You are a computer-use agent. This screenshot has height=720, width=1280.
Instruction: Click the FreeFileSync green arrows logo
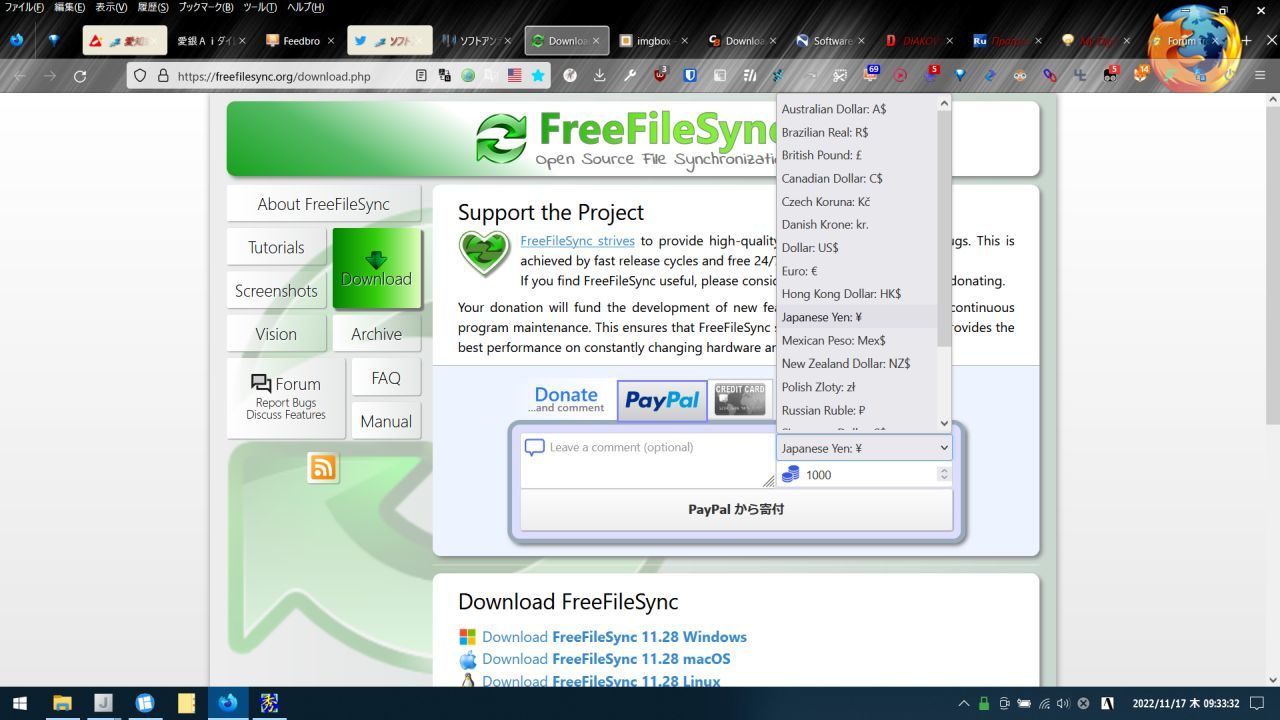click(501, 139)
